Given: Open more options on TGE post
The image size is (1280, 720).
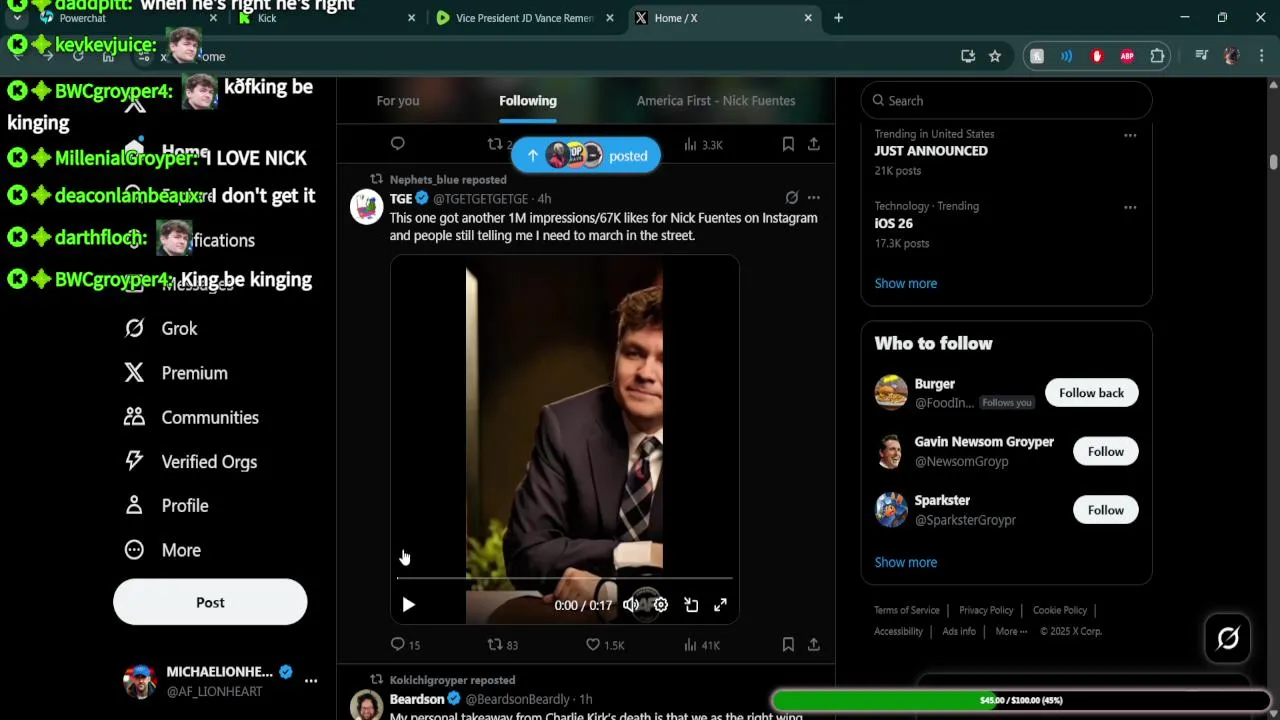Looking at the screenshot, I should click(x=814, y=198).
